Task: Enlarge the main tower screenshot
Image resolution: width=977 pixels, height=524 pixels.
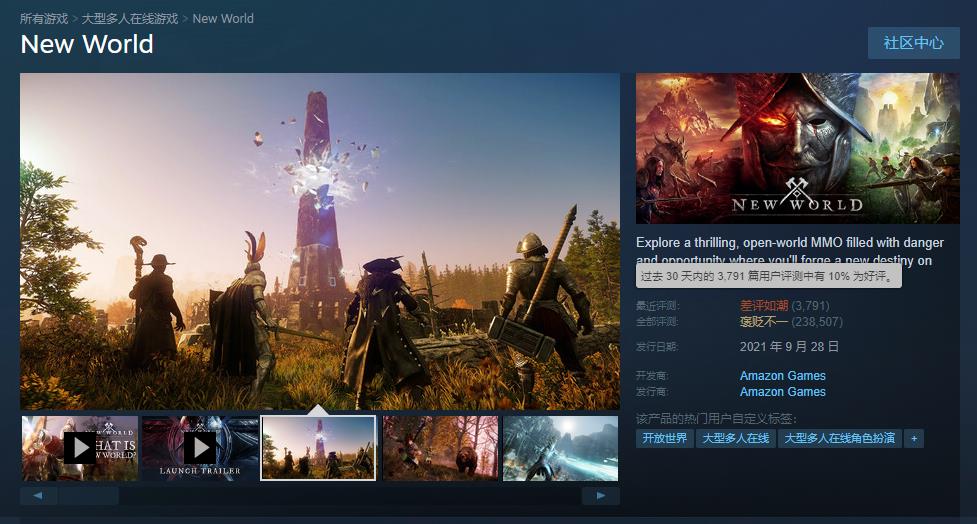Action: (x=320, y=240)
